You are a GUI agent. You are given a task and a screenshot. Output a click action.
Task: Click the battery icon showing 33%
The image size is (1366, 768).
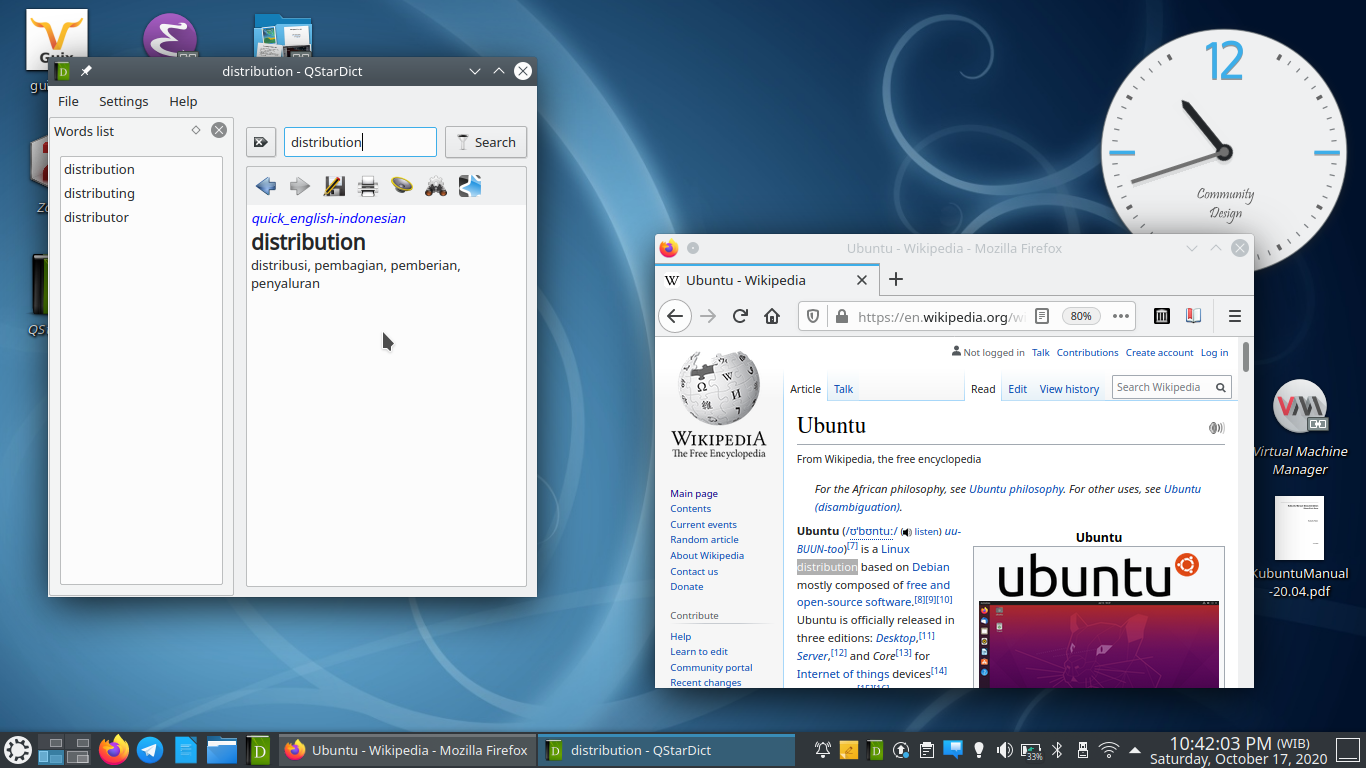[1031, 749]
